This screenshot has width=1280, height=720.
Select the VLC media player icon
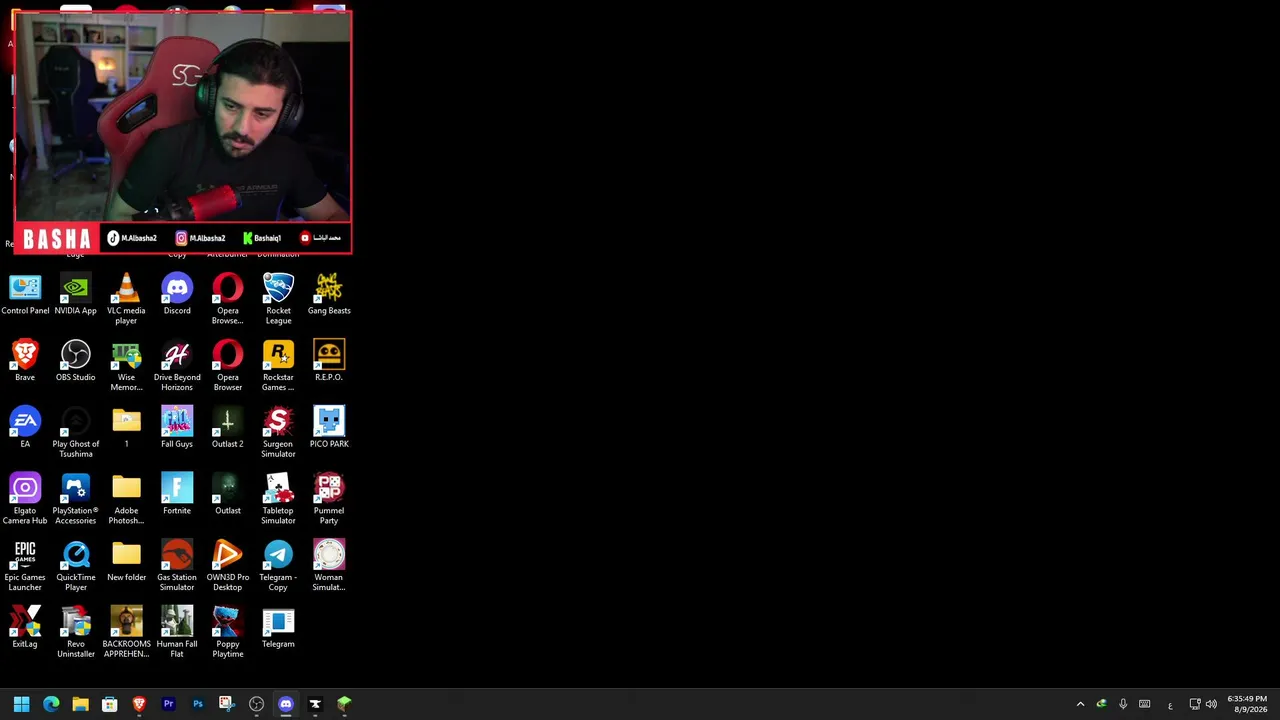tap(126, 298)
